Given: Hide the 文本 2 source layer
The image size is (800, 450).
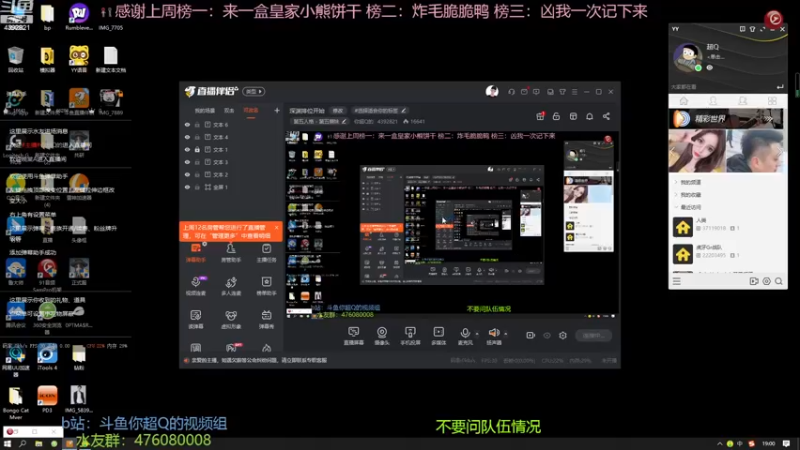Looking at the screenshot, I should point(187,174).
